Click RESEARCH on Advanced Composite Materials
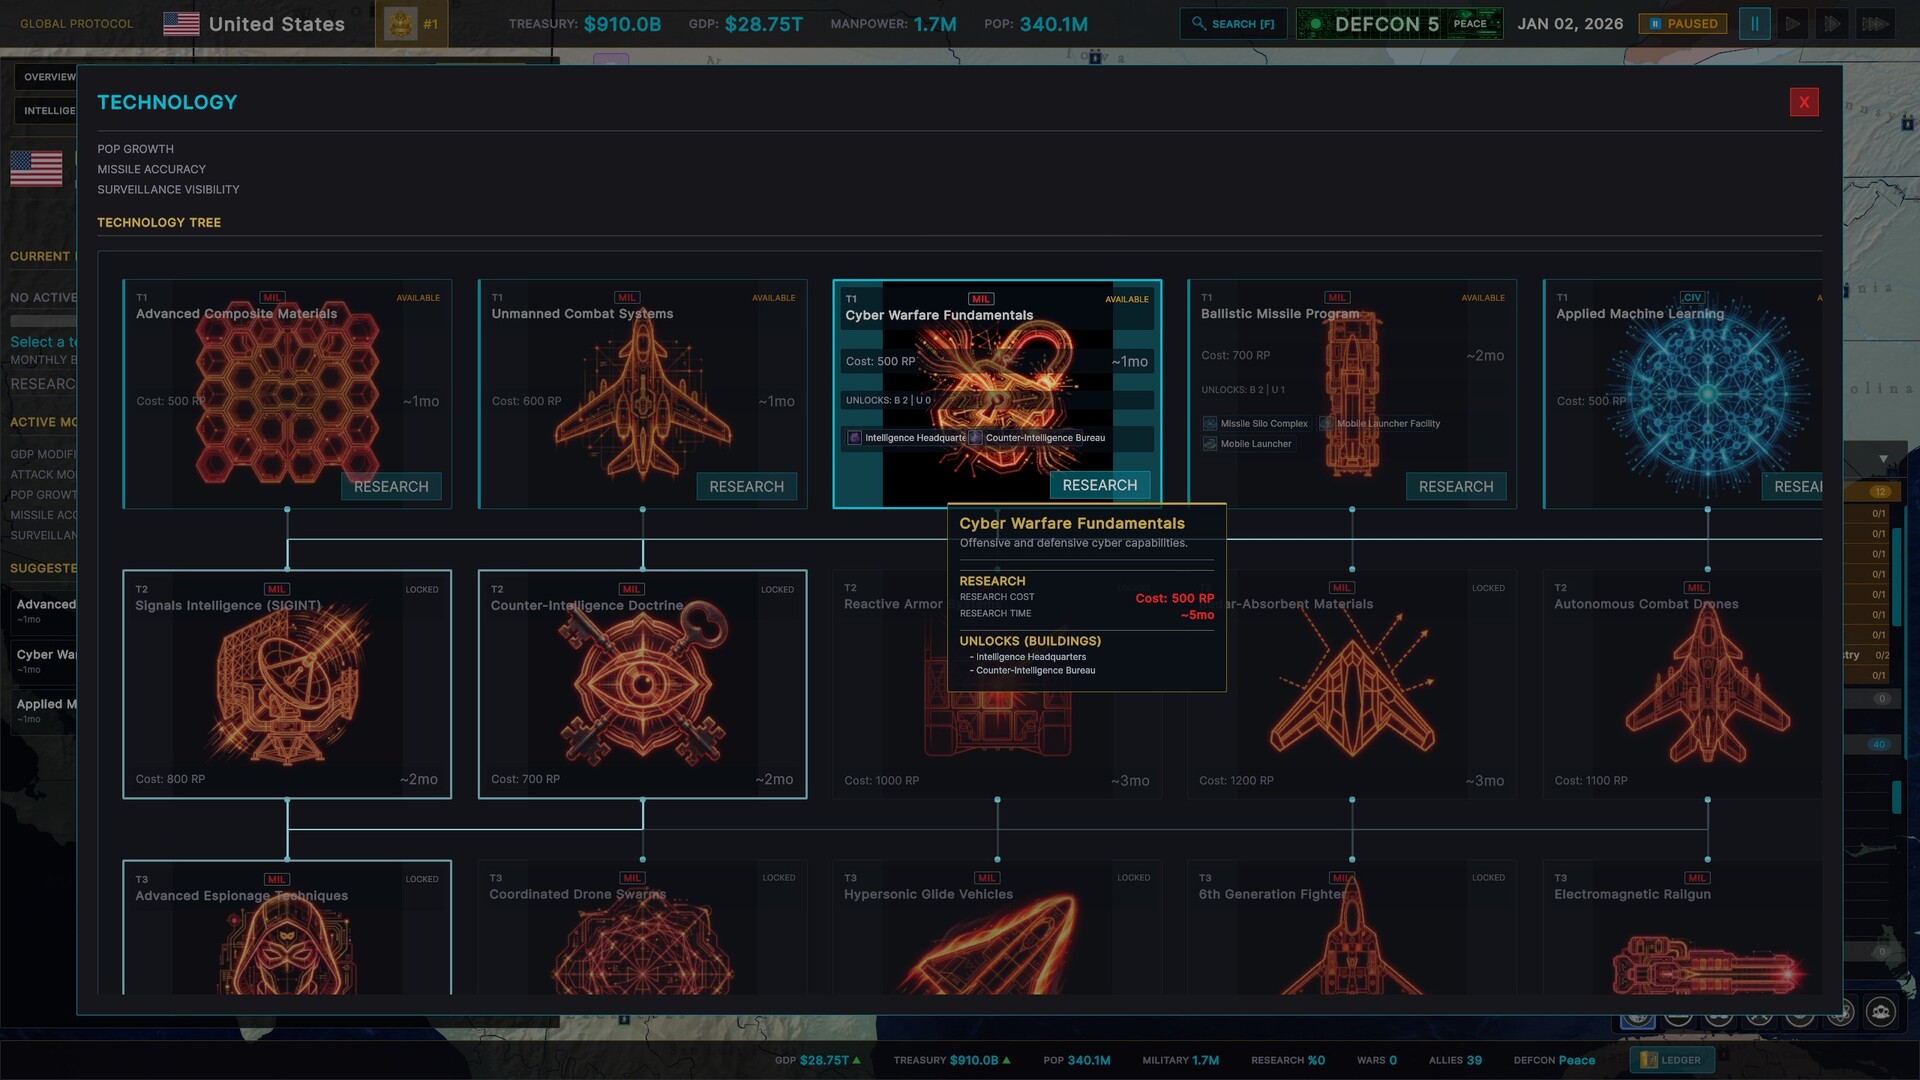 [x=391, y=486]
